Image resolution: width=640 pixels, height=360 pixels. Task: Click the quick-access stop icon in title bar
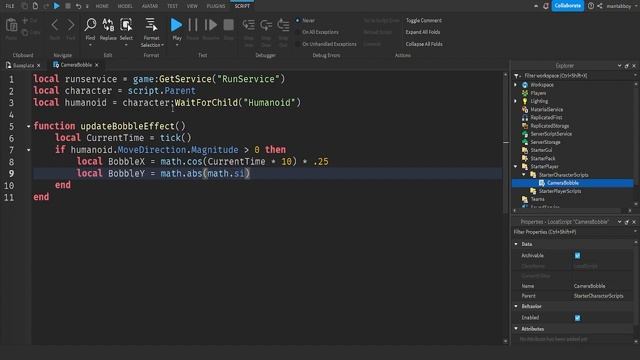point(68,6)
